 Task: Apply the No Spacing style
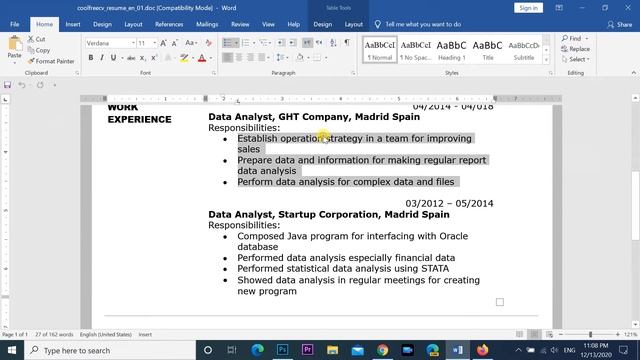[416, 49]
